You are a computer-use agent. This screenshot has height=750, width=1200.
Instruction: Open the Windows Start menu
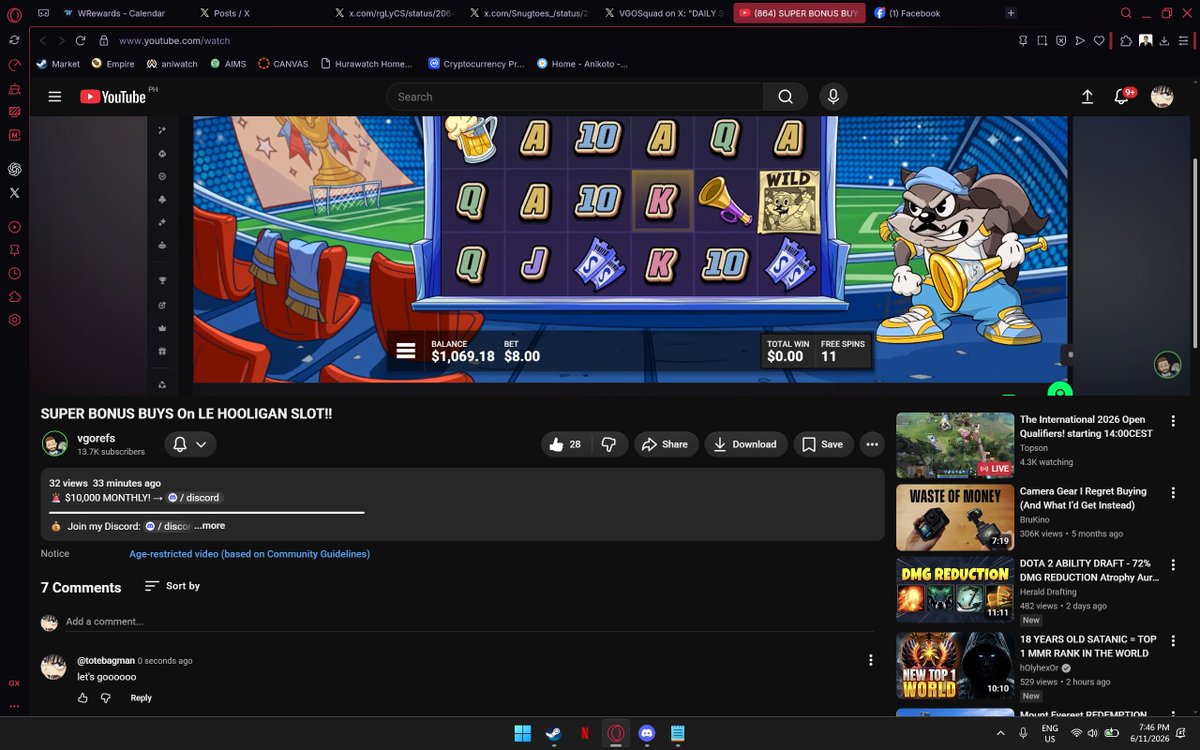point(522,734)
